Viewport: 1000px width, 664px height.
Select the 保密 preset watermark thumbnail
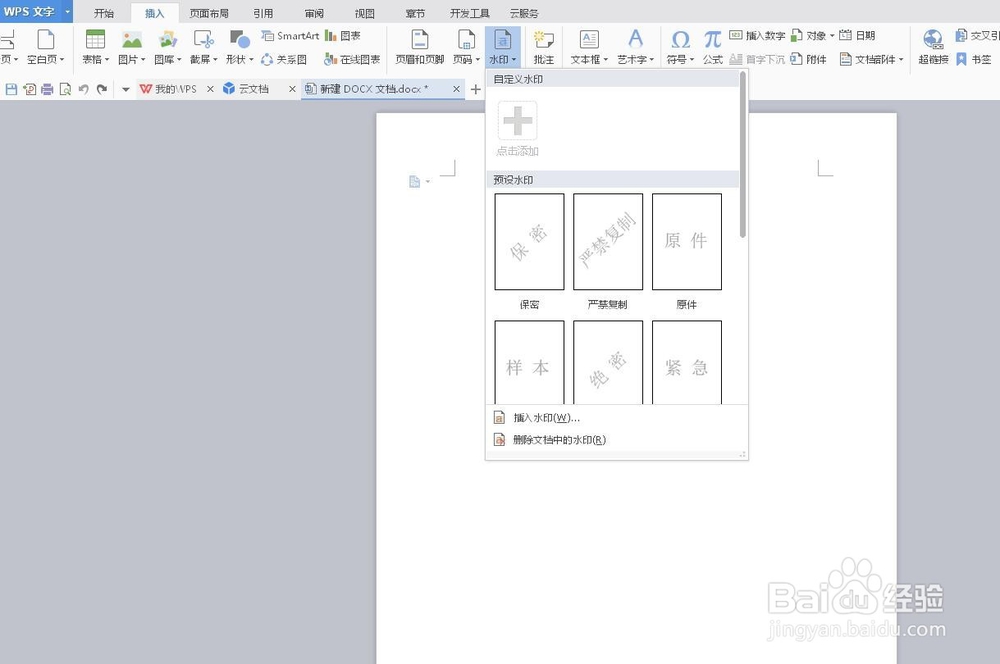[529, 242]
